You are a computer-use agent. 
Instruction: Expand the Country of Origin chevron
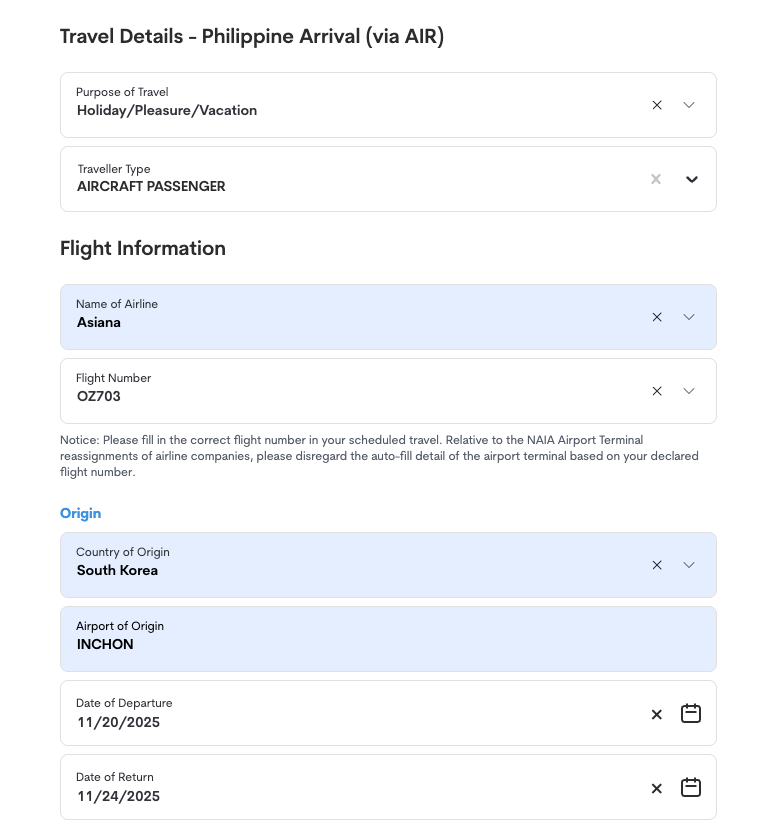689,565
